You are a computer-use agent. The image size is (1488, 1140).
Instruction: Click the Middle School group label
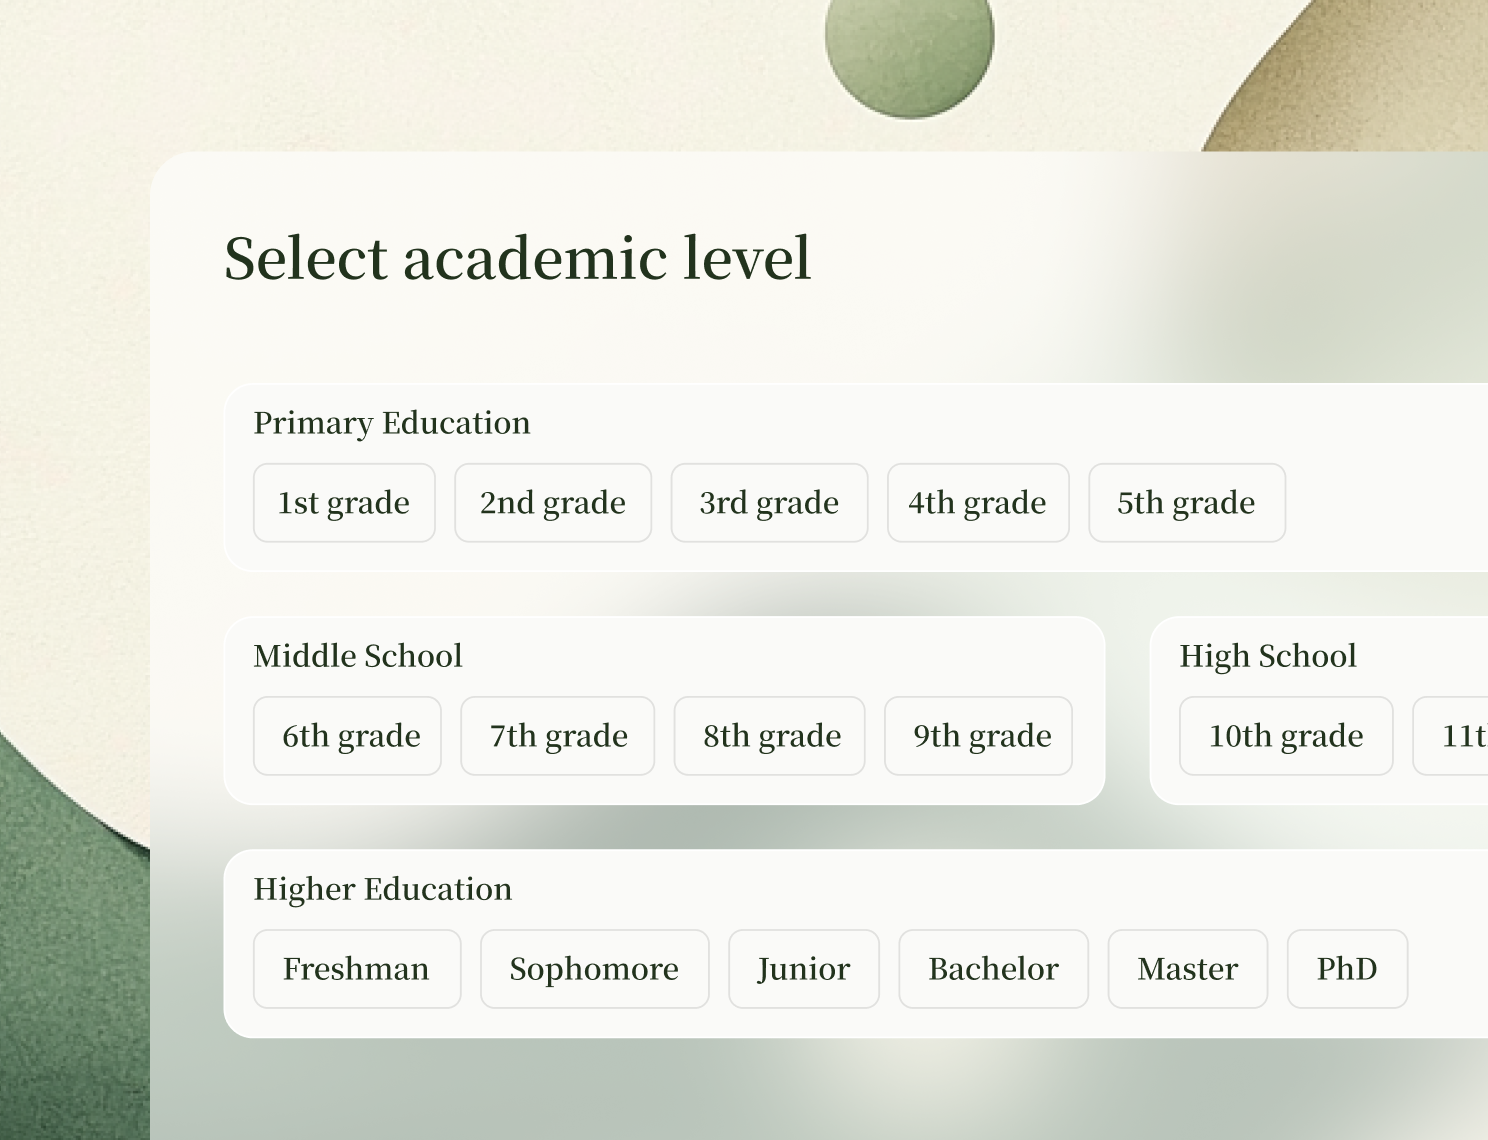pos(358,656)
